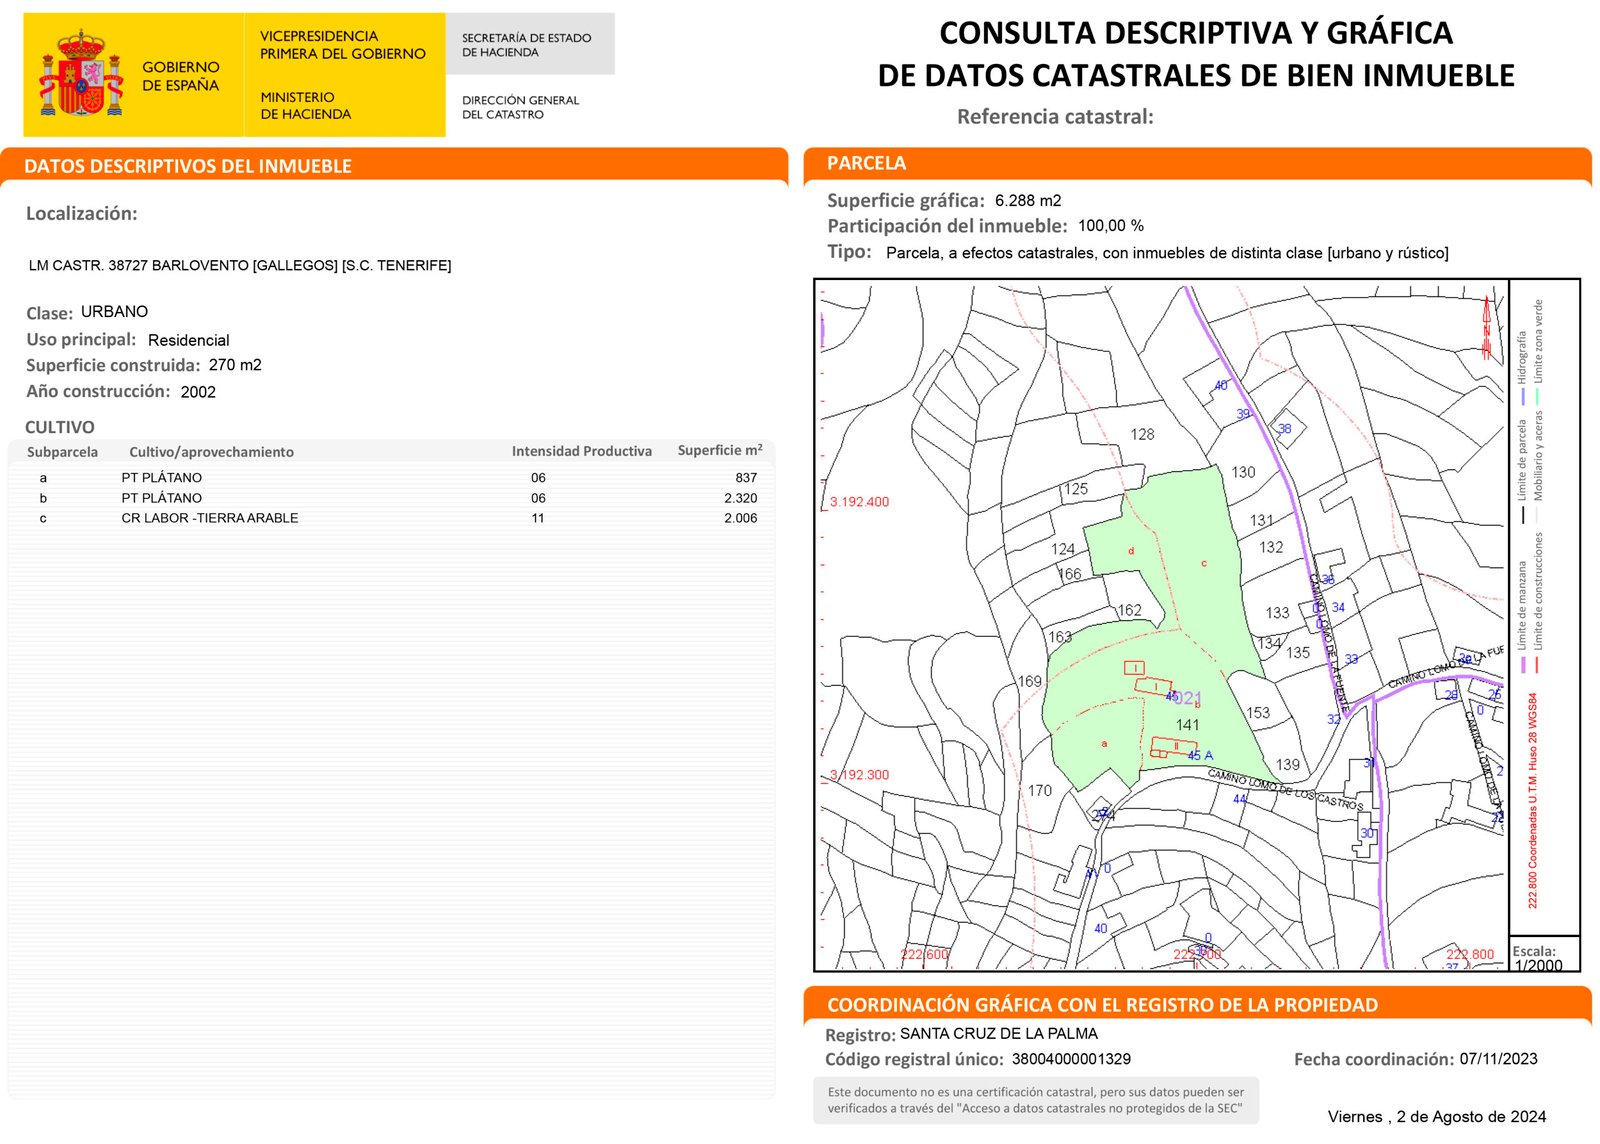This screenshot has width=1600, height=1144.
Task: Click the red north arrow on map
Action: [x=1487, y=327]
